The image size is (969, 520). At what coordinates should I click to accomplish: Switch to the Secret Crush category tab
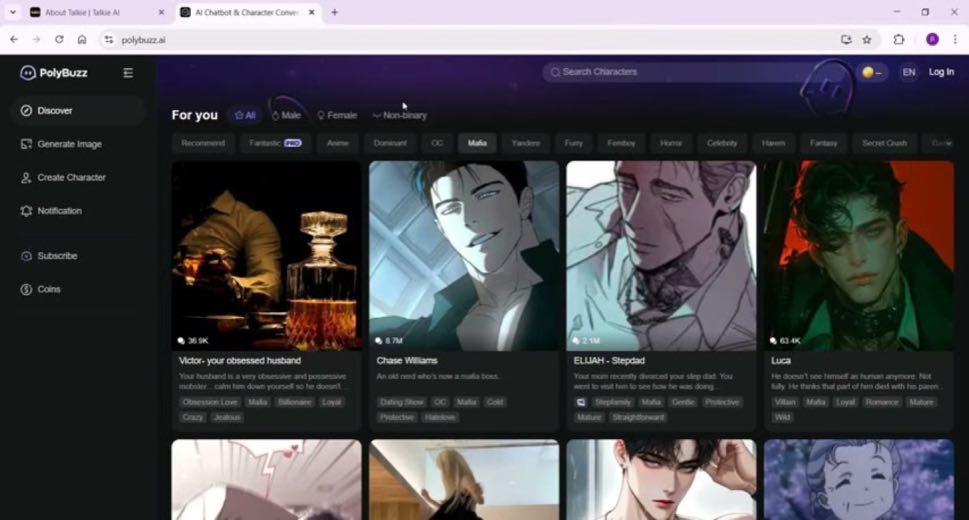[884, 143]
